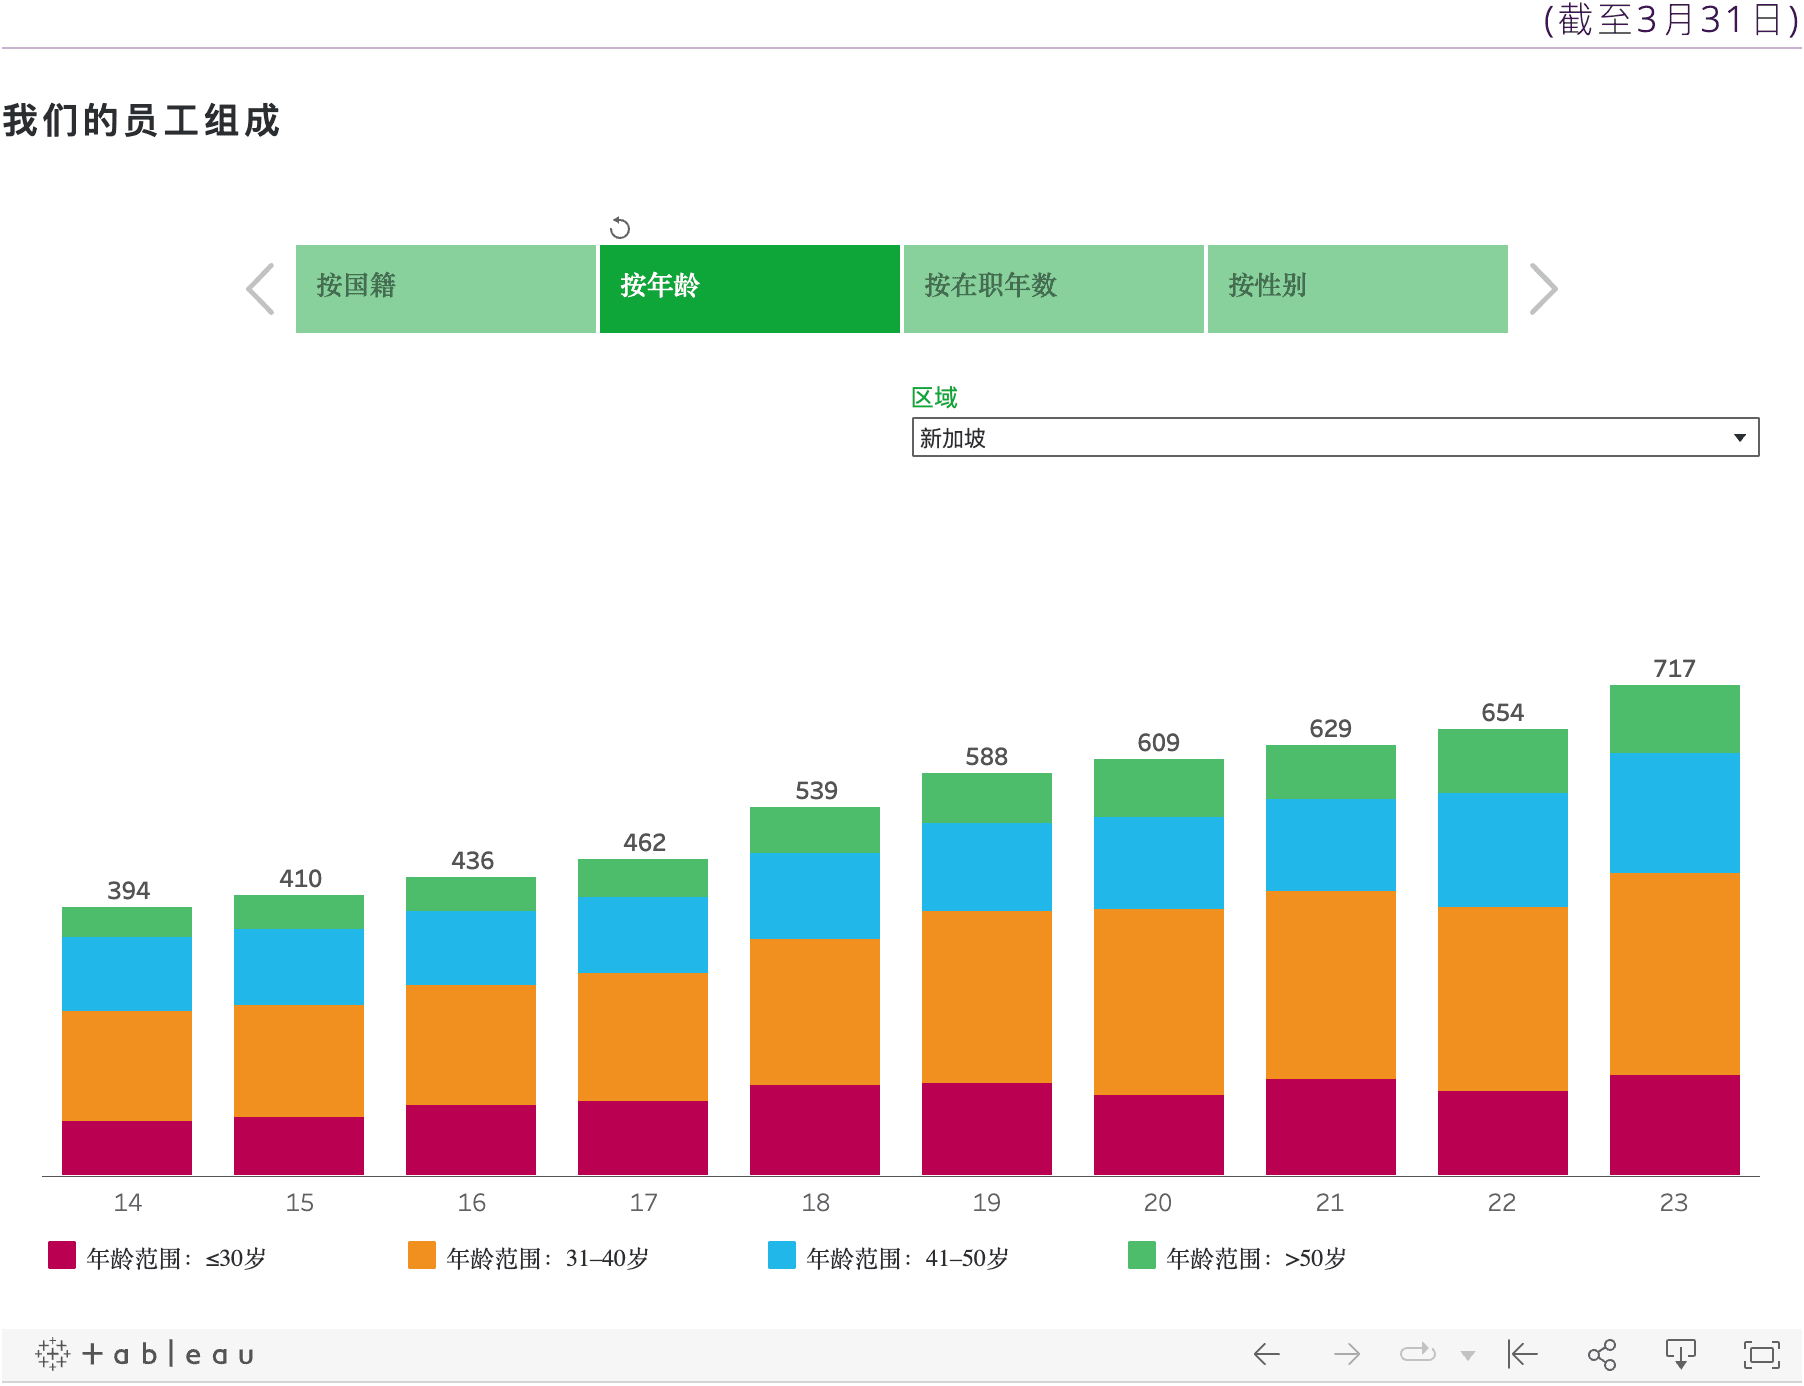Viewport: 1804px width, 1386px height.
Task: Click the magenta segment of bar 21
Action: point(1331,1127)
